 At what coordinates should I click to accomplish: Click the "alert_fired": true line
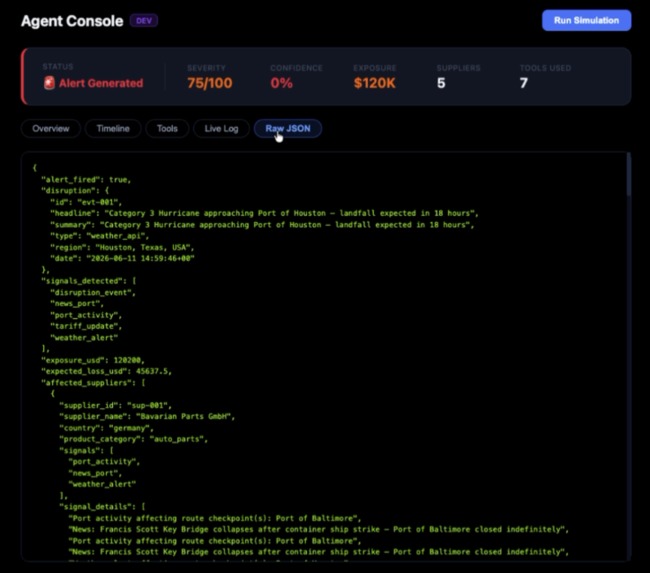click(86, 180)
